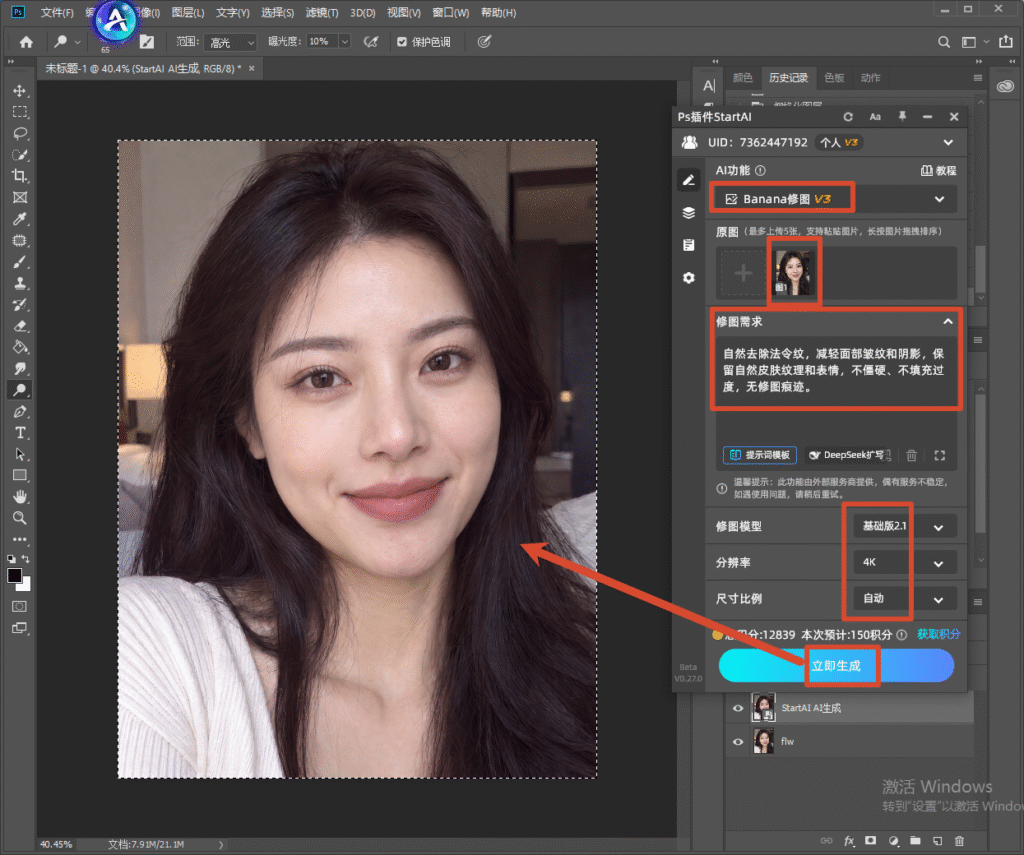This screenshot has height=855, width=1024.
Task: Open the 尺寸比例 ratio dropdown
Action: pos(905,598)
